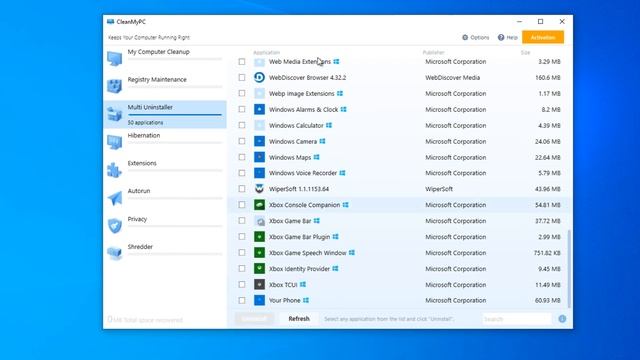Click the Windows Voice Recorder app icon

259,173
